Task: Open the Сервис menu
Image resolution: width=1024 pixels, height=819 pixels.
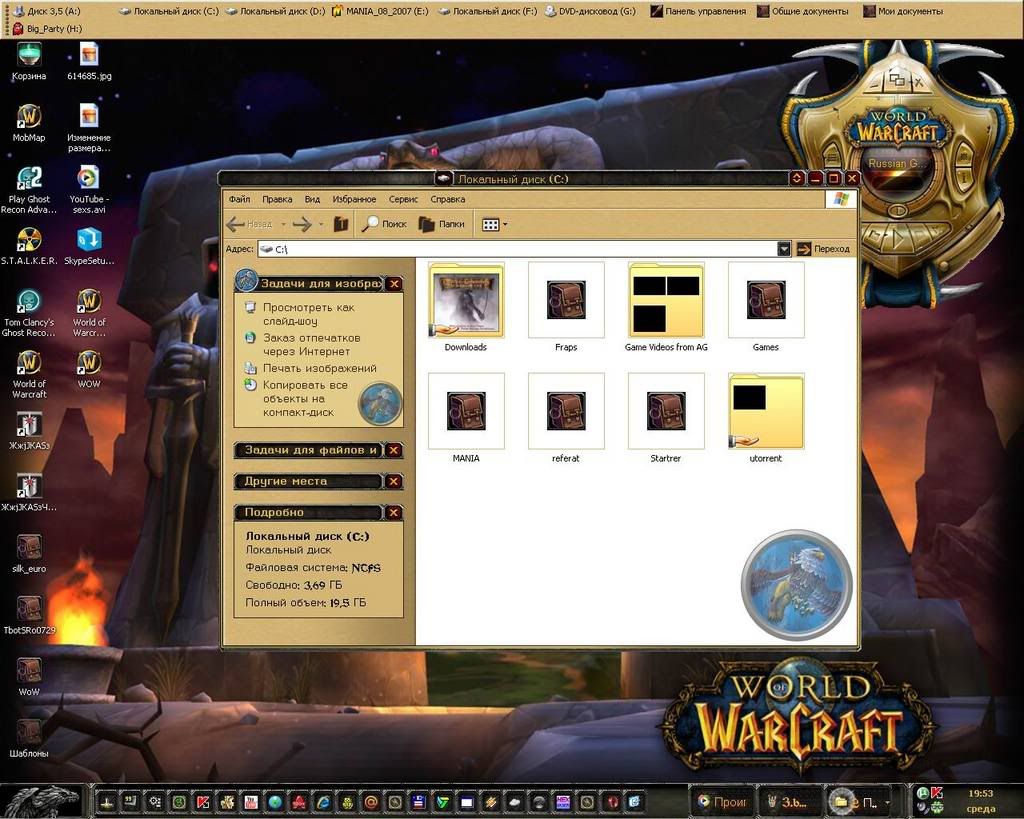Action: pos(403,199)
